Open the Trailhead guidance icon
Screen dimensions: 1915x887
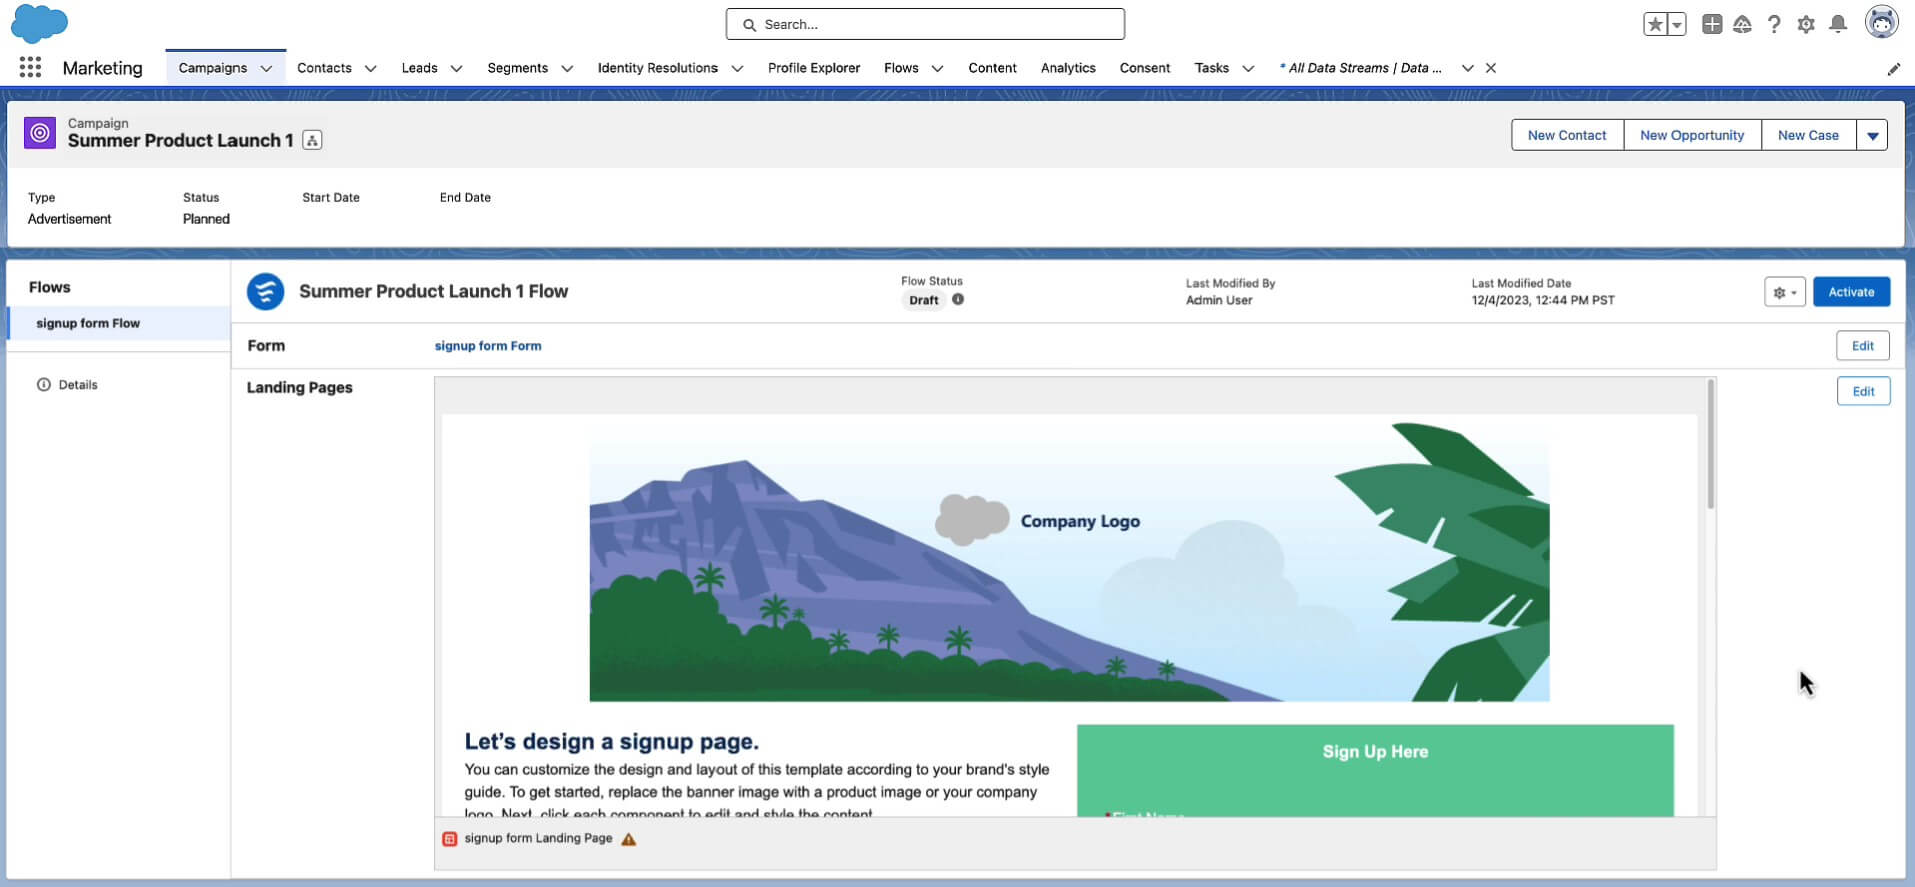coord(1742,24)
